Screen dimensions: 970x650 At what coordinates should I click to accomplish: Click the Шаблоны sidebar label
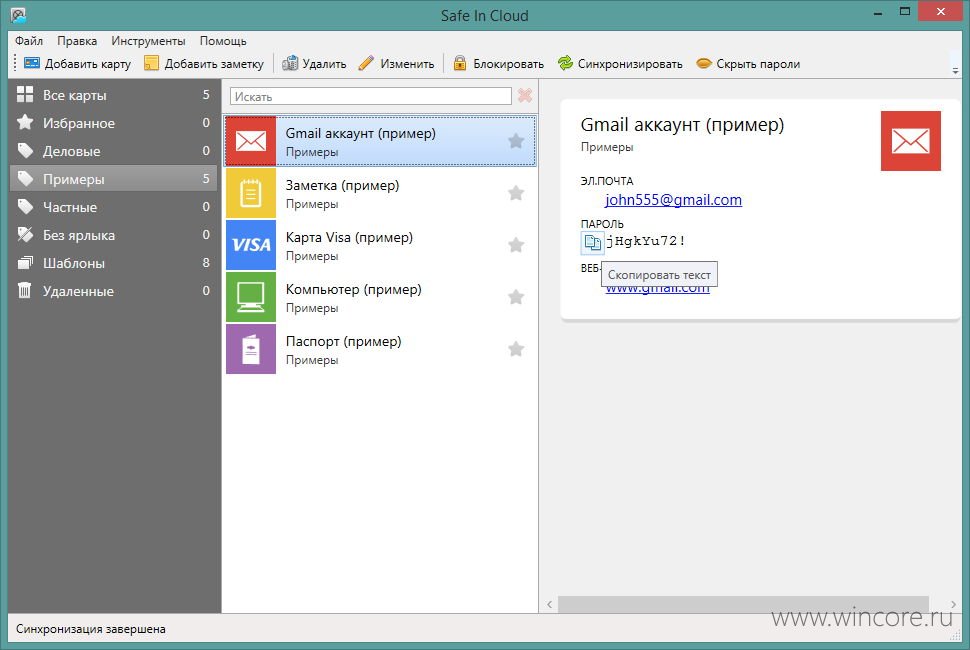[x=74, y=263]
